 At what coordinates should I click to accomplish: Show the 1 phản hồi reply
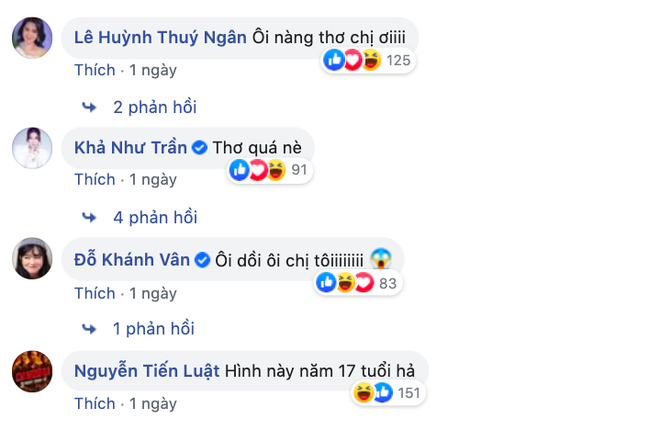coord(155,328)
